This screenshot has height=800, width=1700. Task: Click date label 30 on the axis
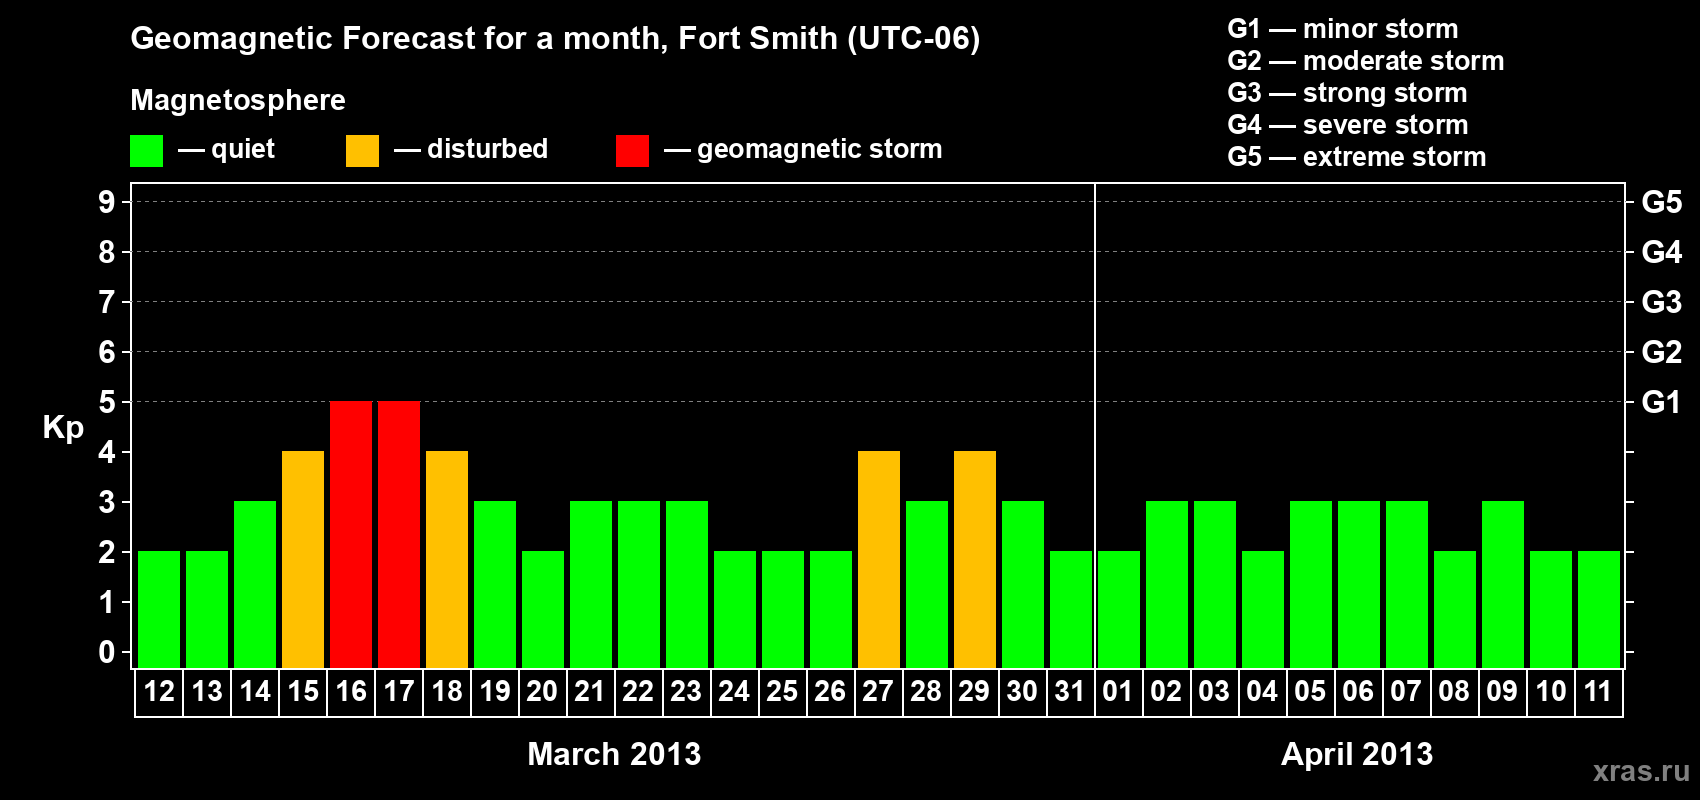tap(1023, 691)
